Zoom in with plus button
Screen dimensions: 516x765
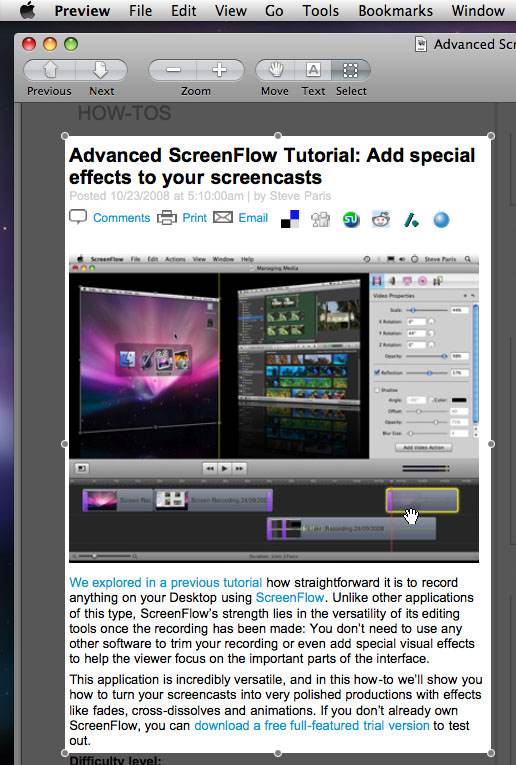coord(219,70)
